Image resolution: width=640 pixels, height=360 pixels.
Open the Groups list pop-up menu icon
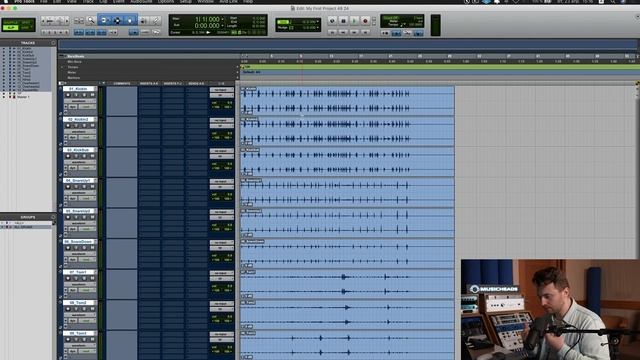pyautogui.click(x=53, y=217)
